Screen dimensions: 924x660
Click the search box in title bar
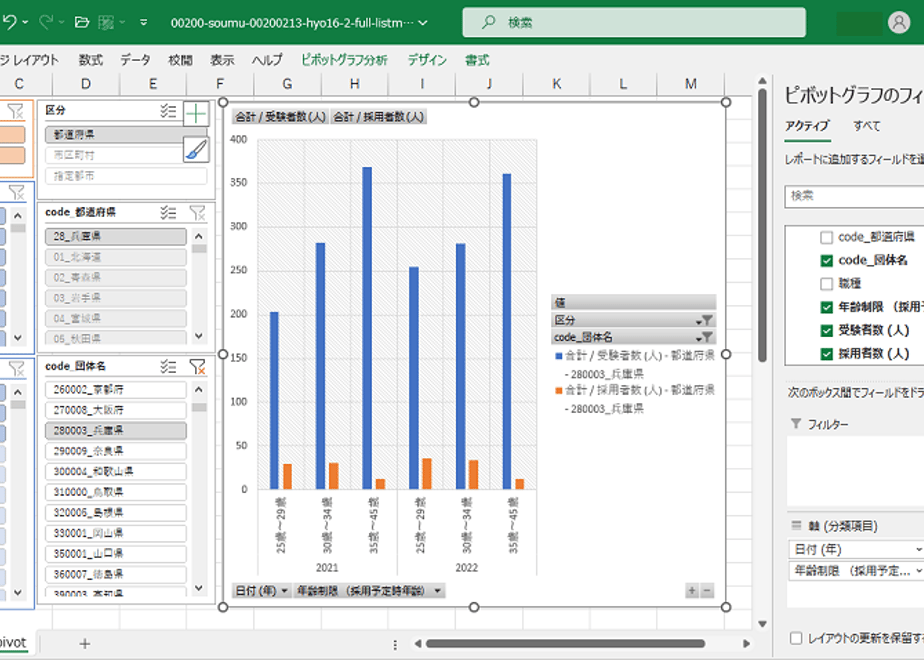tap(633, 22)
